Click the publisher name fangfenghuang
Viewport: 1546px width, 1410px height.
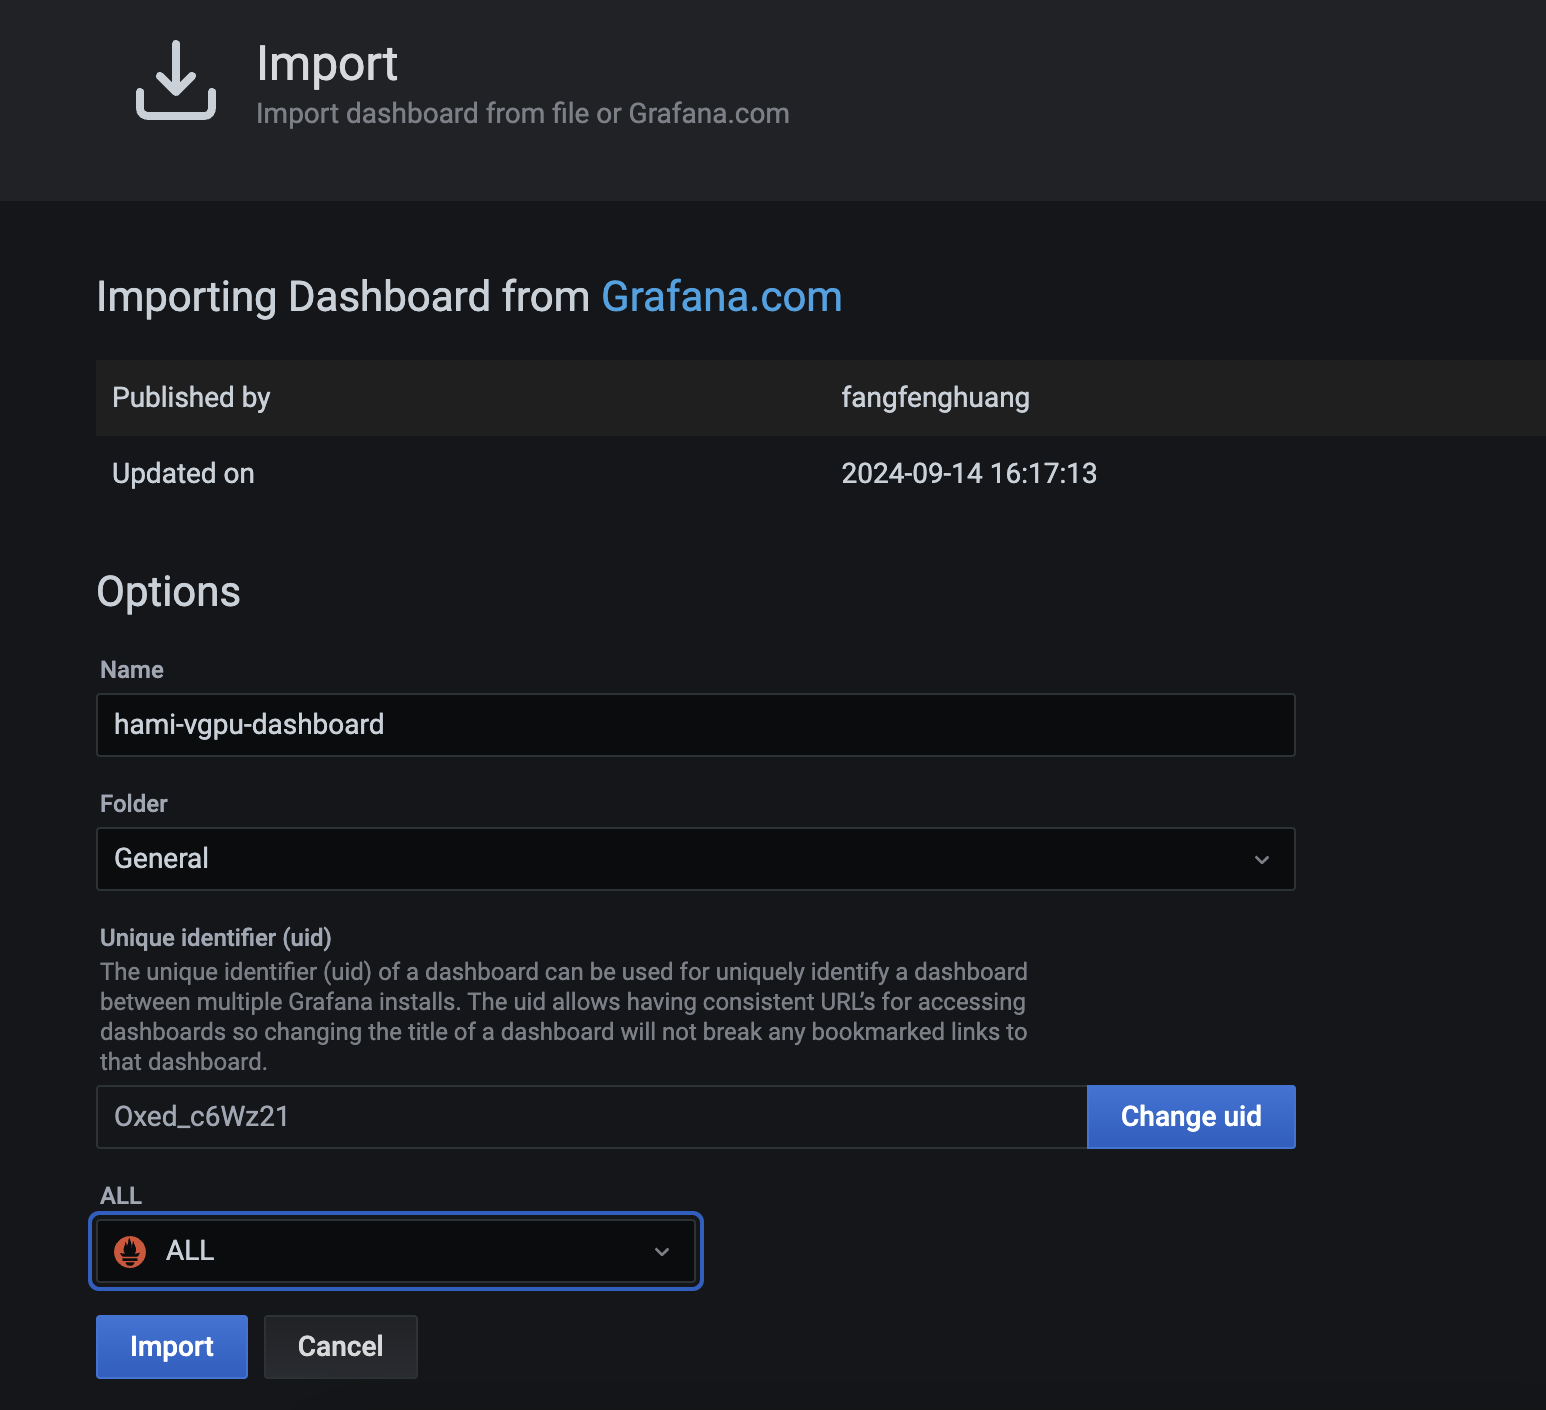coord(935,398)
